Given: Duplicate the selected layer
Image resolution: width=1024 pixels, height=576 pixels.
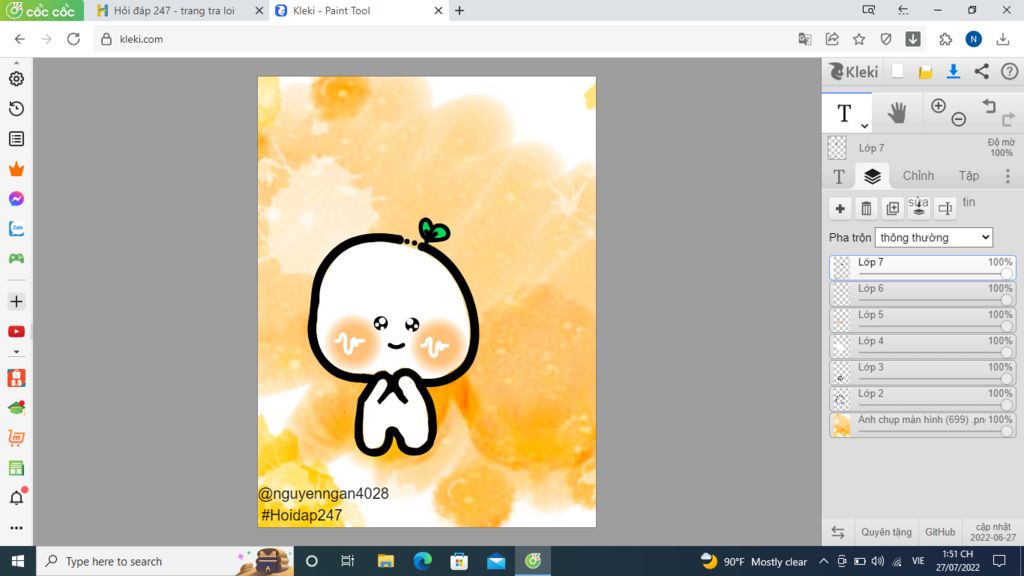Looking at the screenshot, I should click(x=892, y=208).
